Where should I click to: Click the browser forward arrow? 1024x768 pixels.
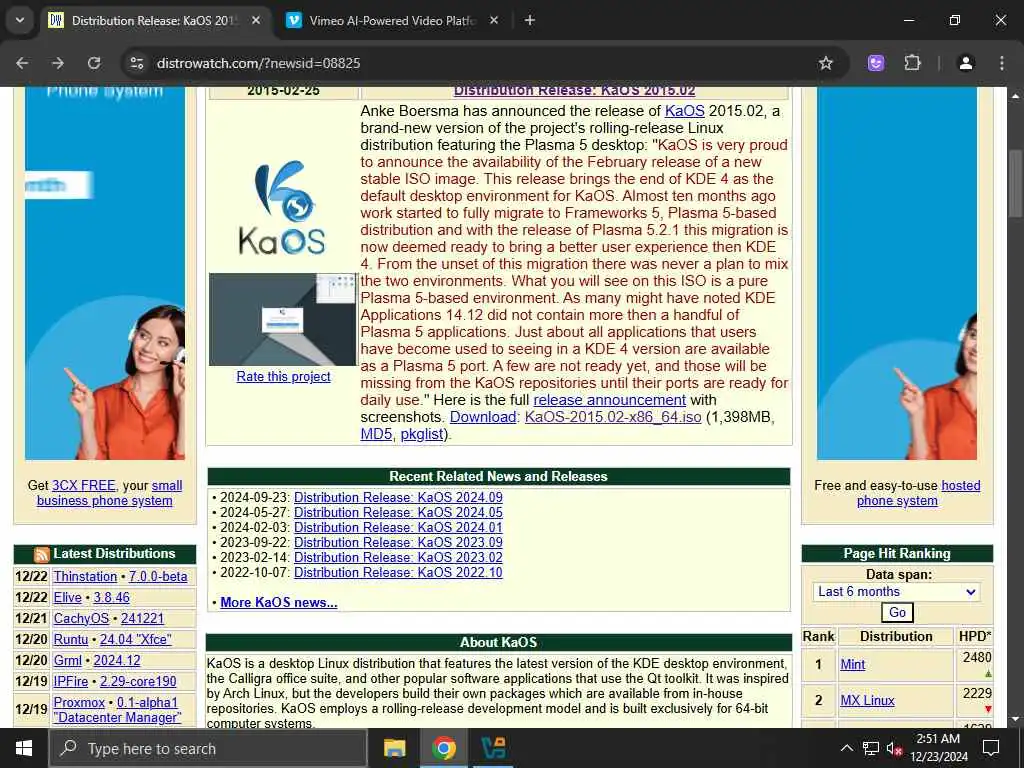(58, 63)
